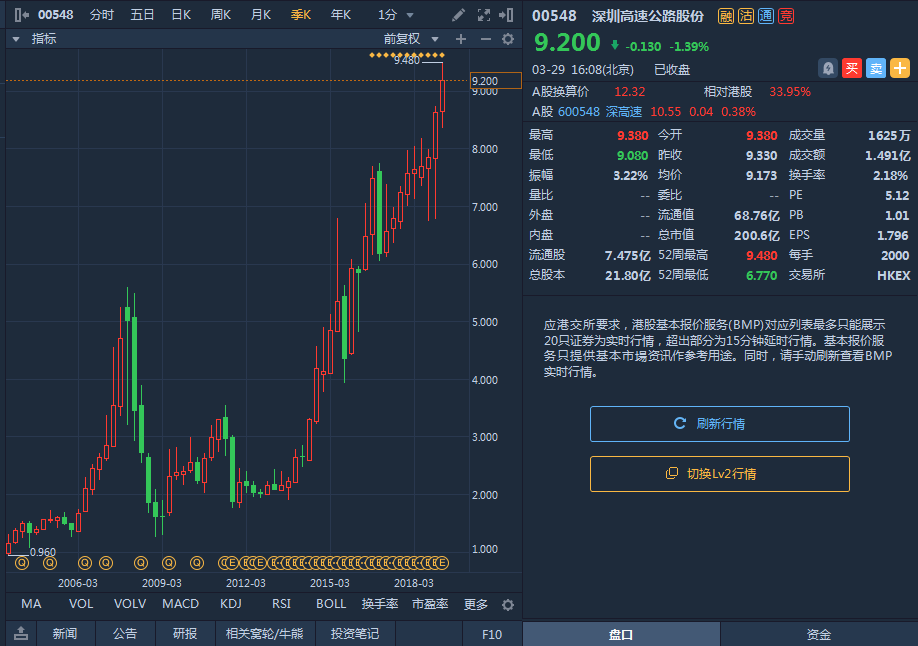Toggle the KDJ indicator
The image size is (918, 646).
(231, 604)
